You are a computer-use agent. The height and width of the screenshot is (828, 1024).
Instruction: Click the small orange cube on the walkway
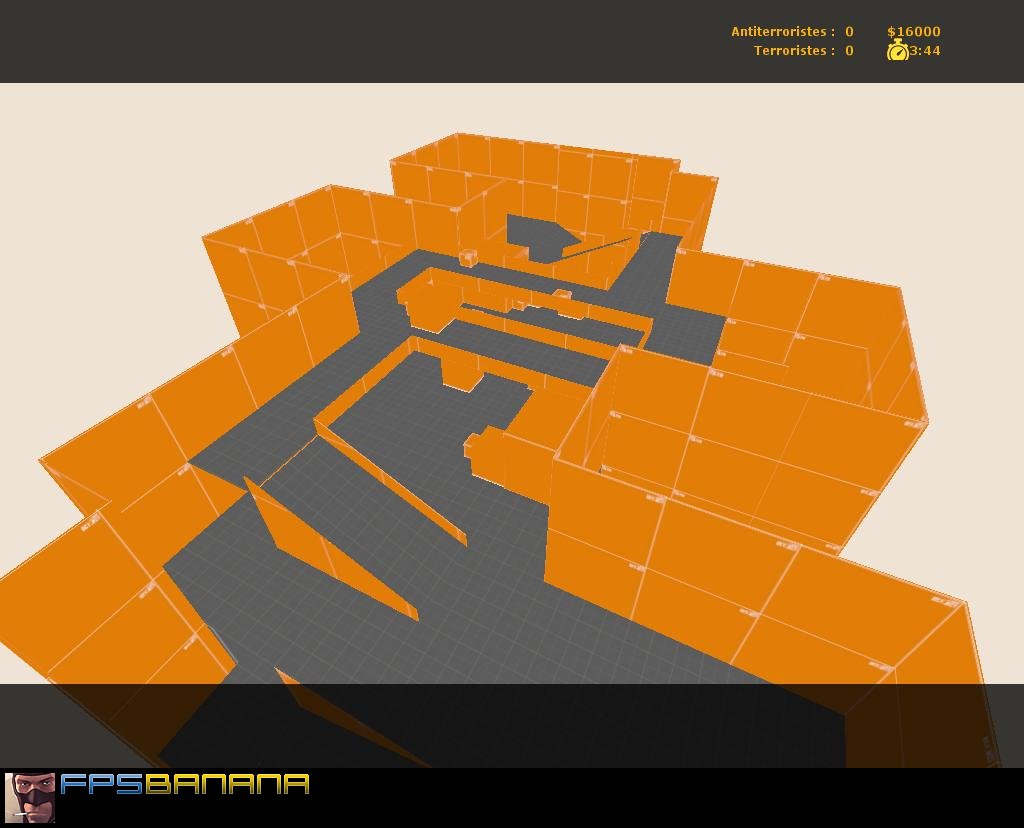pos(466,258)
